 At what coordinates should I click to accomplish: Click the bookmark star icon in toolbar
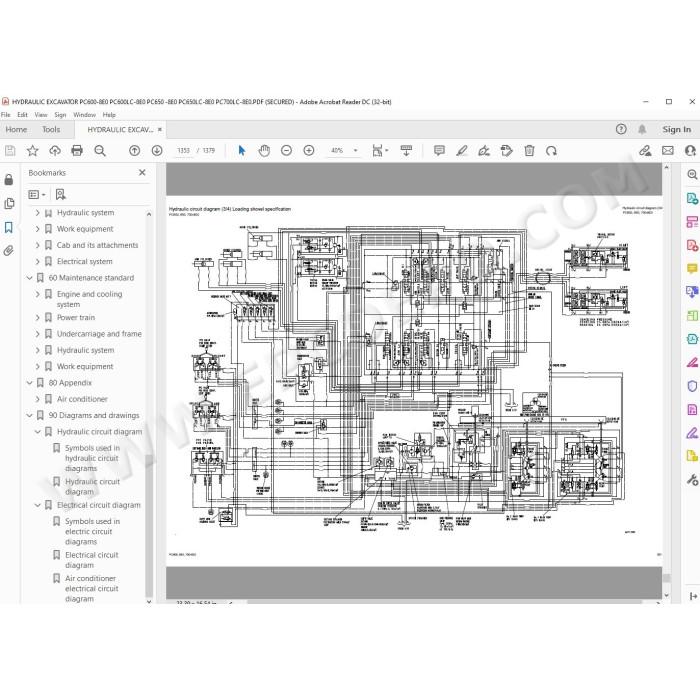(32, 151)
